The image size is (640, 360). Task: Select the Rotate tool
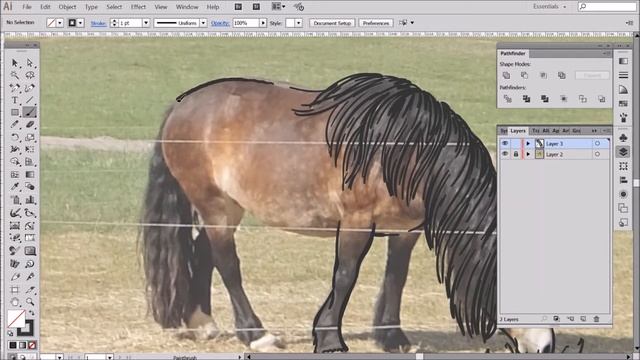[x=15, y=137]
